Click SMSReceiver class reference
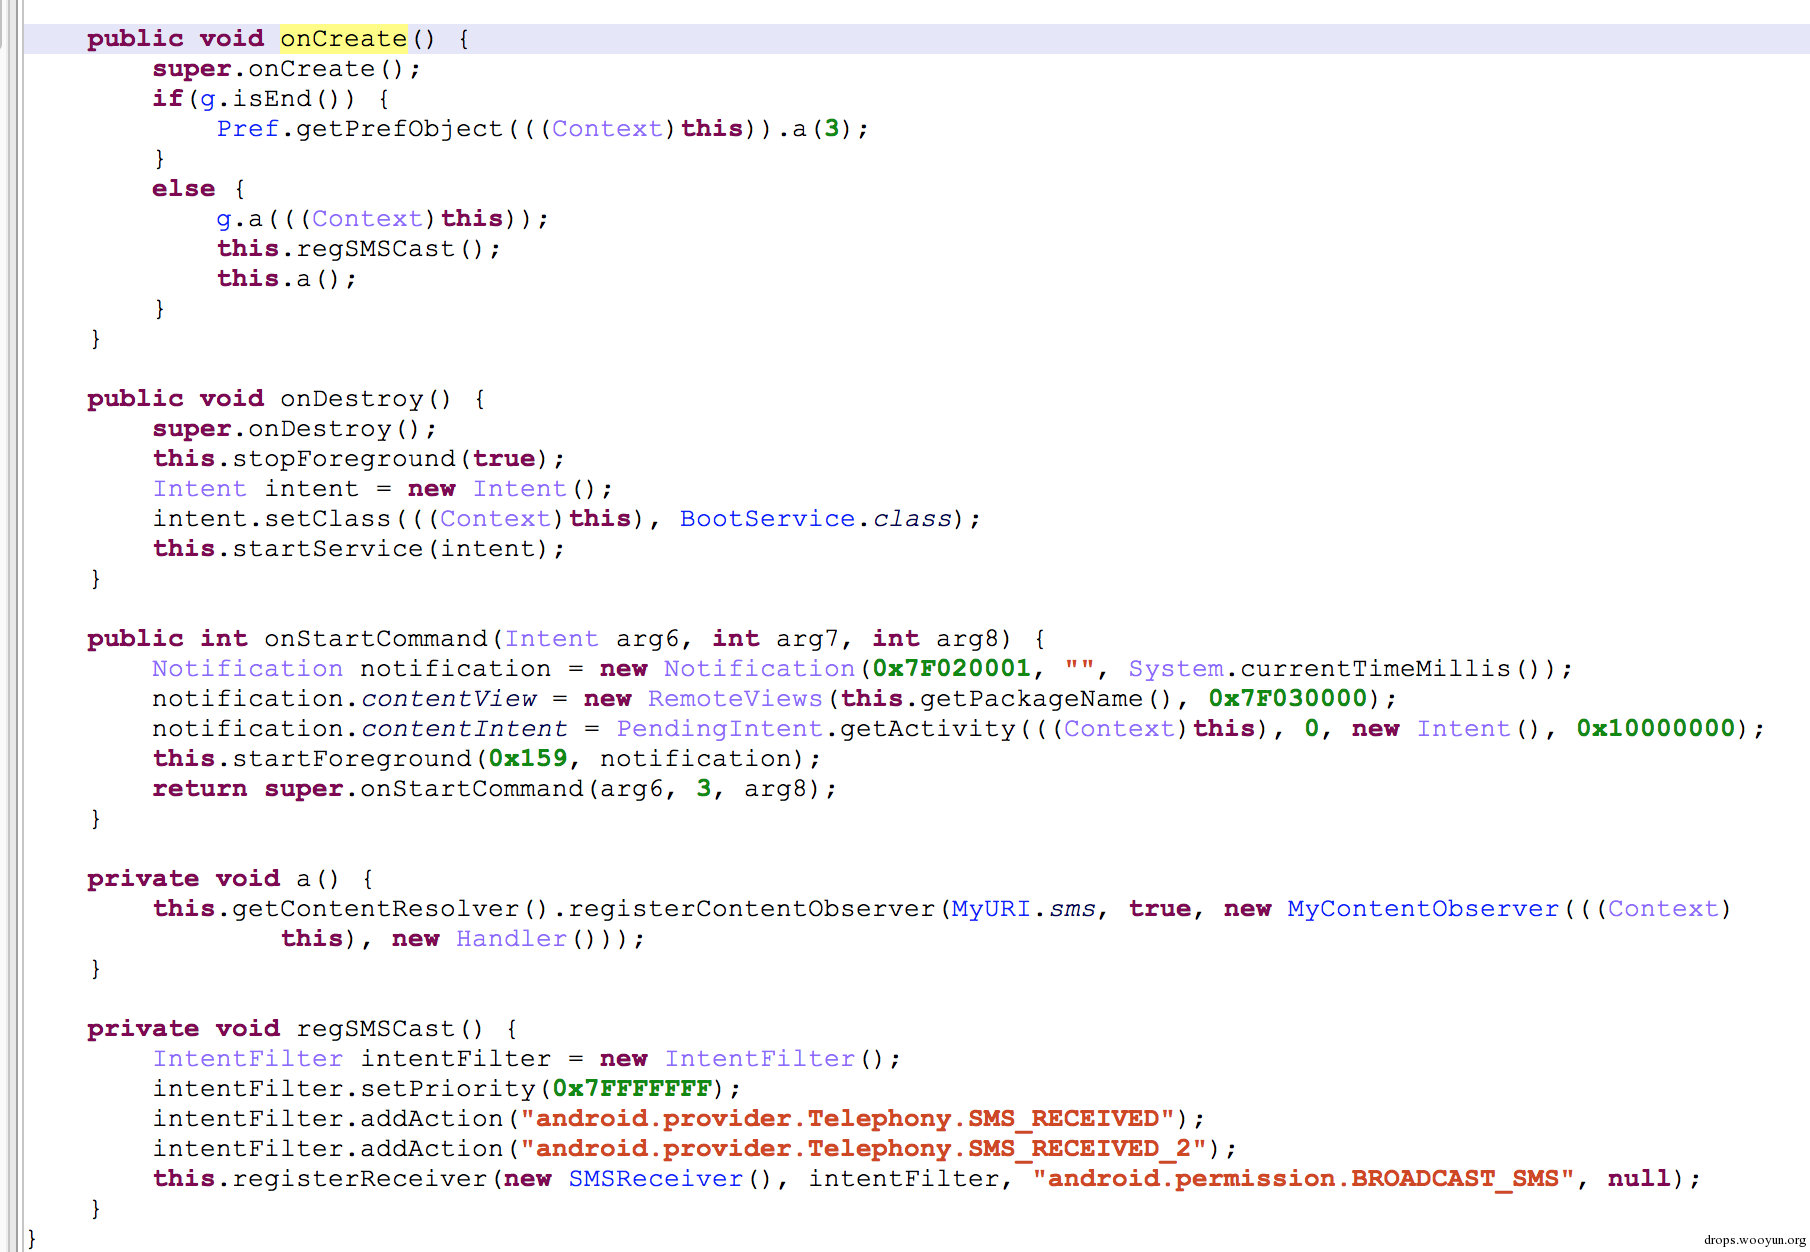This screenshot has width=1810, height=1252. [x=655, y=1179]
